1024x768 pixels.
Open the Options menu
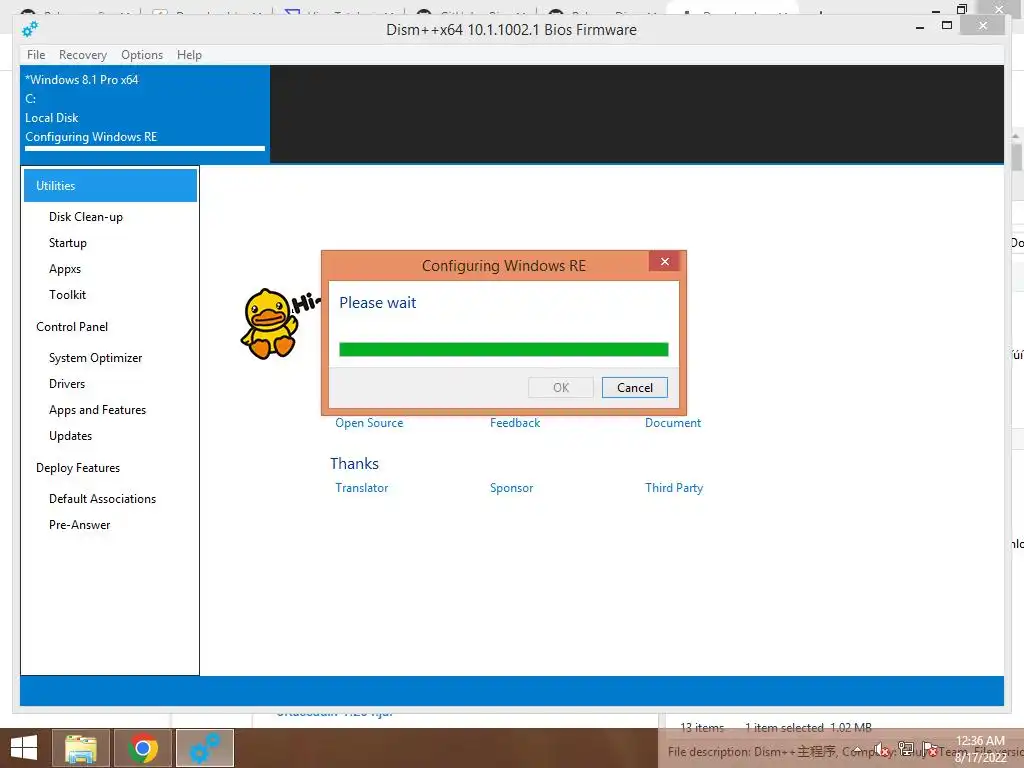pos(142,55)
